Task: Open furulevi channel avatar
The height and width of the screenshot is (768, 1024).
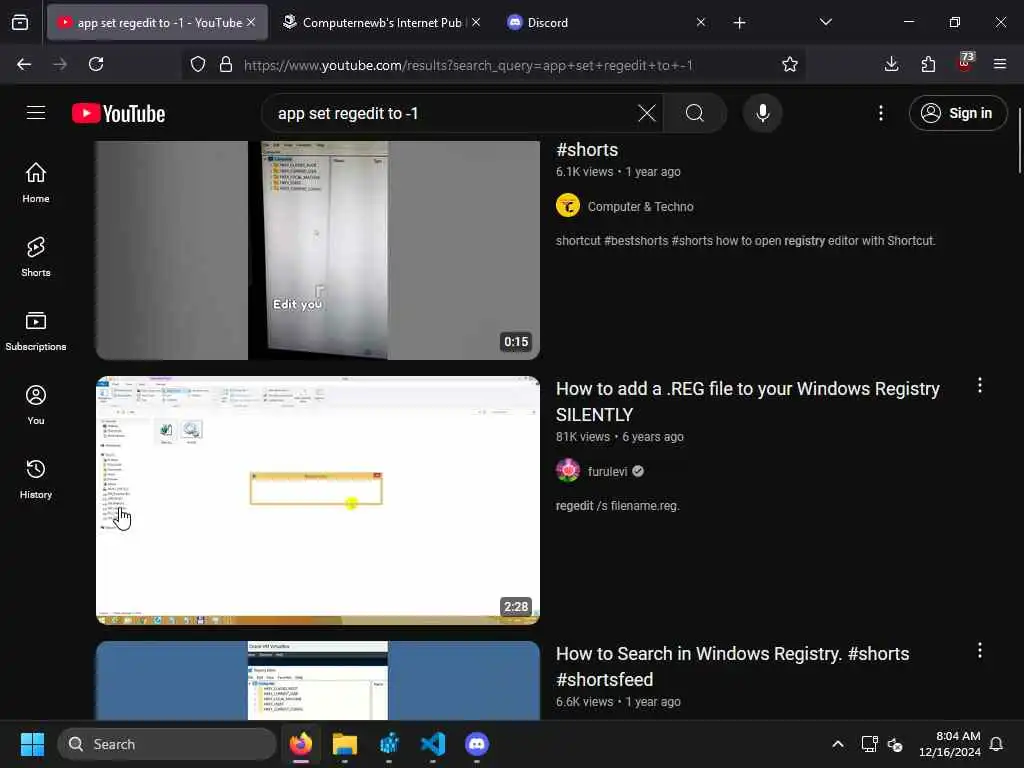Action: coord(568,471)
